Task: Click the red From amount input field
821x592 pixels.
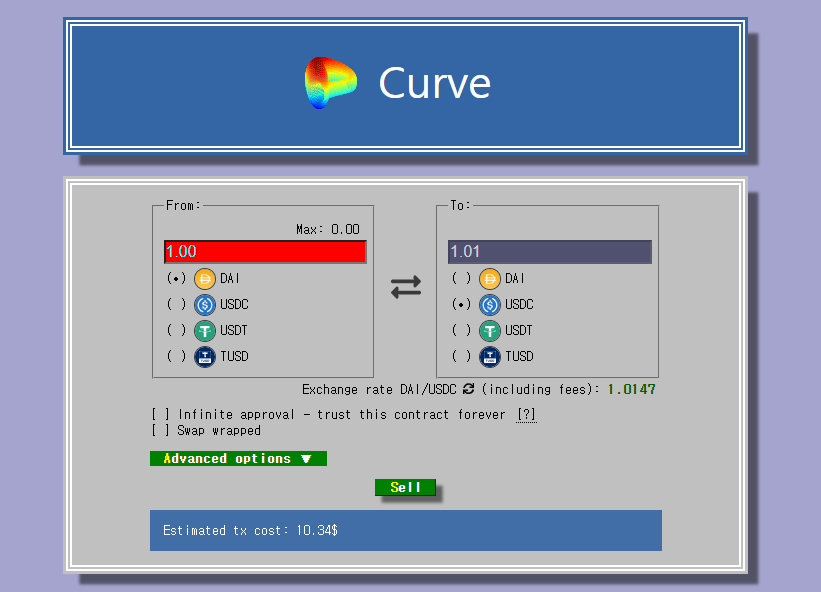Action: pyautogui.click(x=265, y=252)
